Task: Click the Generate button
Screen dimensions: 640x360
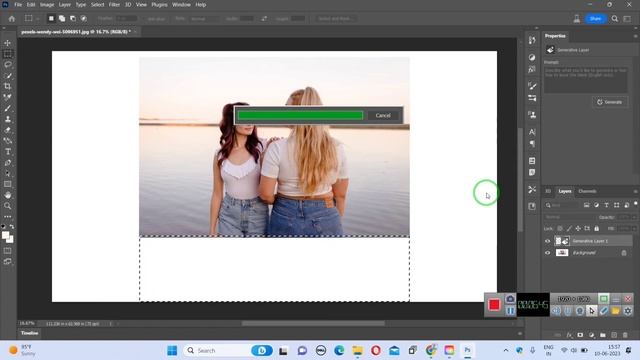Action: point(610,102)
